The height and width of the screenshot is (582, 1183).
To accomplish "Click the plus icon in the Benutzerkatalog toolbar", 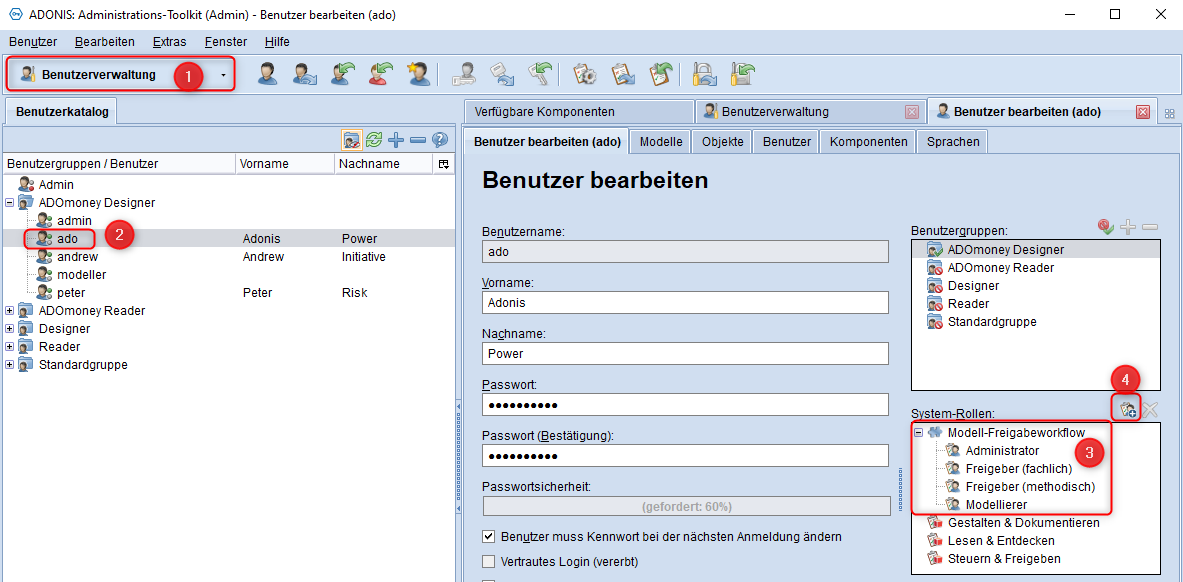I will 396,139.
